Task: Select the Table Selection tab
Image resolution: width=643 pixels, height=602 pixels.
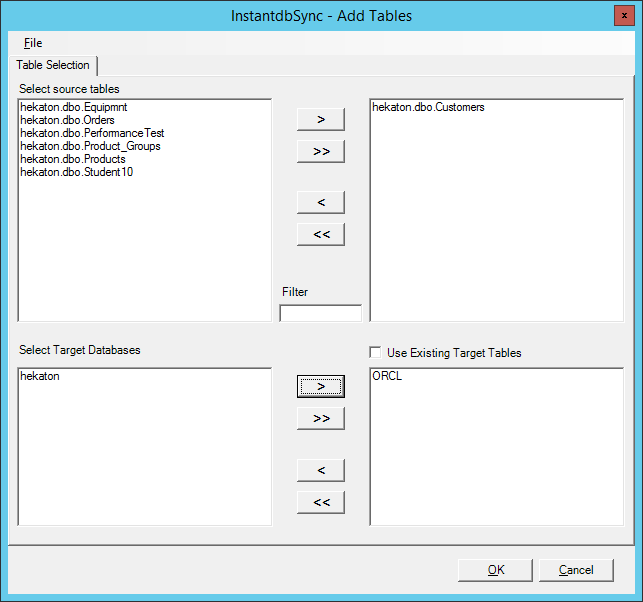Action: pyautogui.click(x=53, y=65)
